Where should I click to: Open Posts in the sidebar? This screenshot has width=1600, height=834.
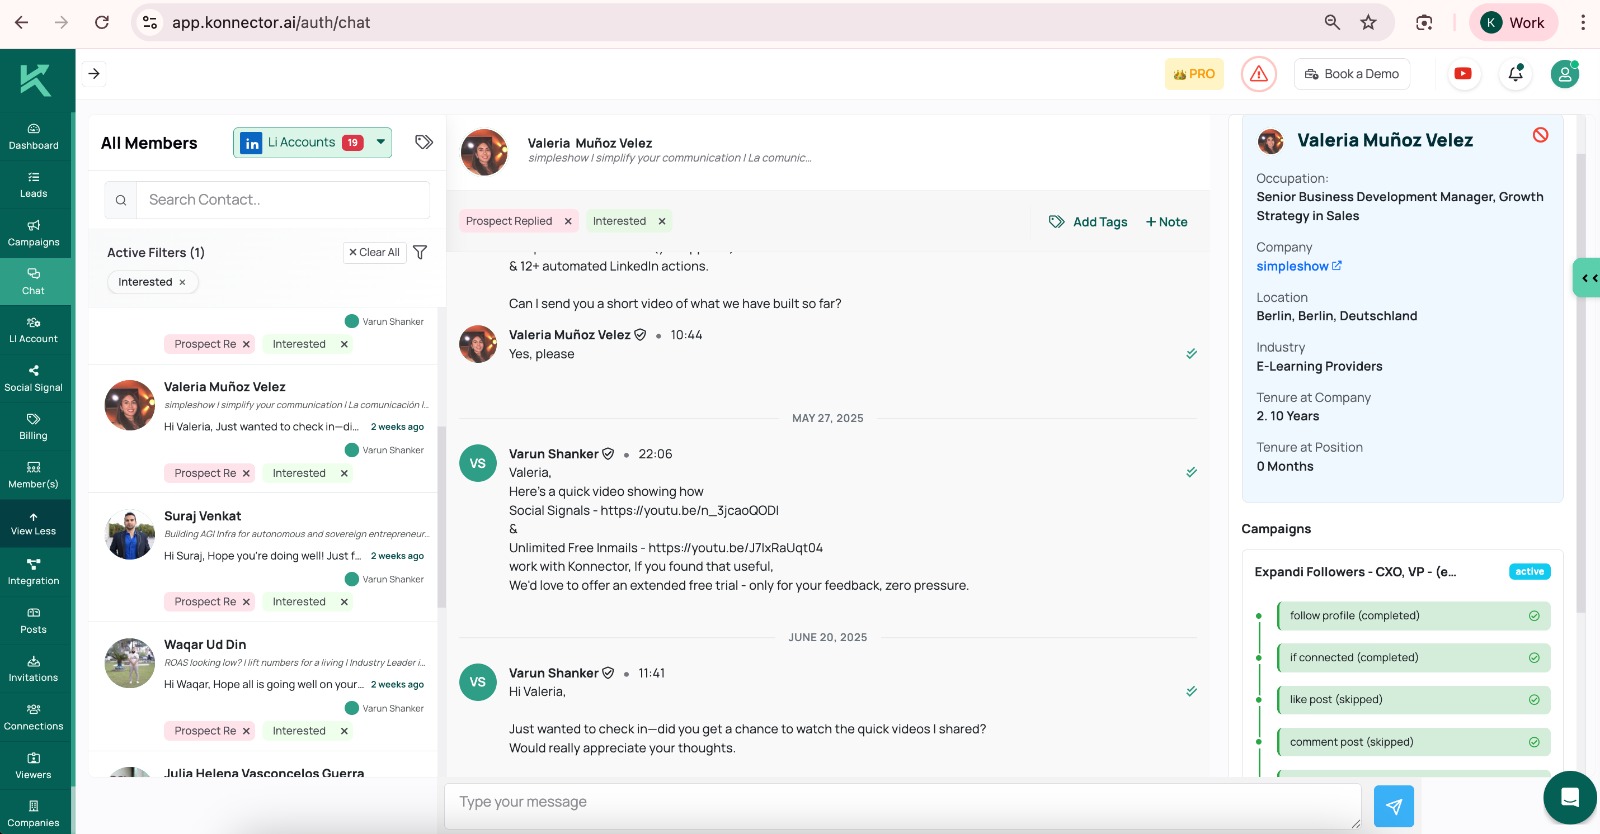[x=34, y=620]
